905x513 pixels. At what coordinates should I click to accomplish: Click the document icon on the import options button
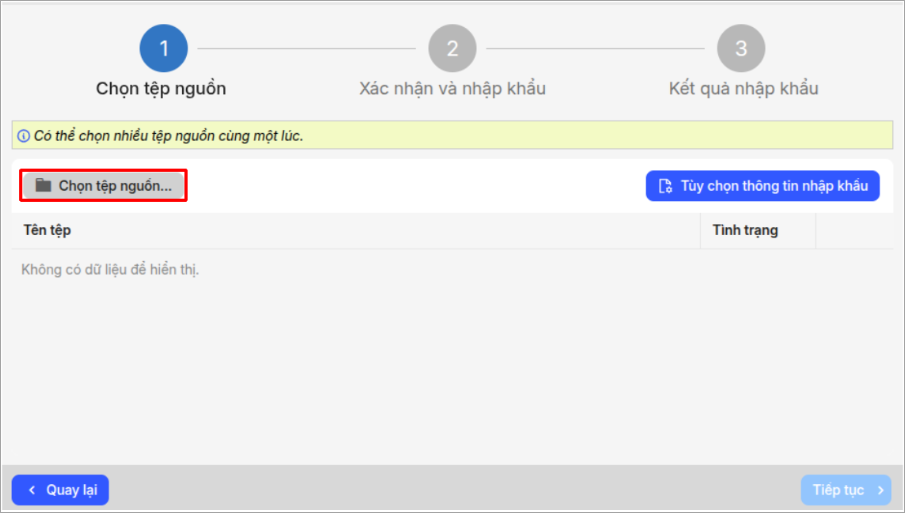tap(665, 186)
